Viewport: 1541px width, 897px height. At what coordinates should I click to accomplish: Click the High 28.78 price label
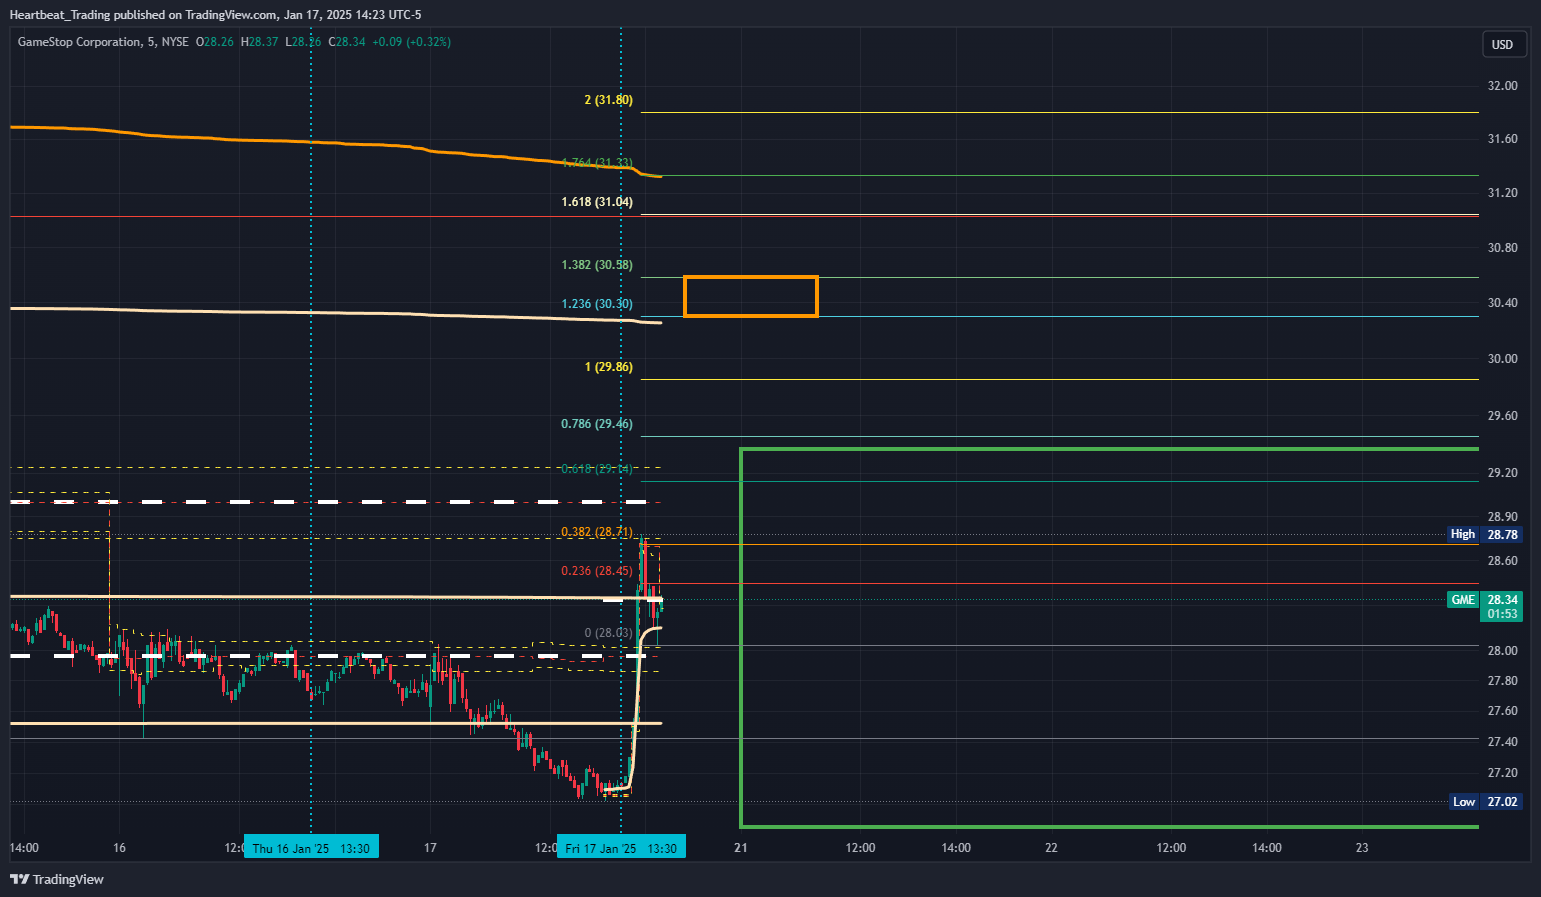click(1486, 534)
